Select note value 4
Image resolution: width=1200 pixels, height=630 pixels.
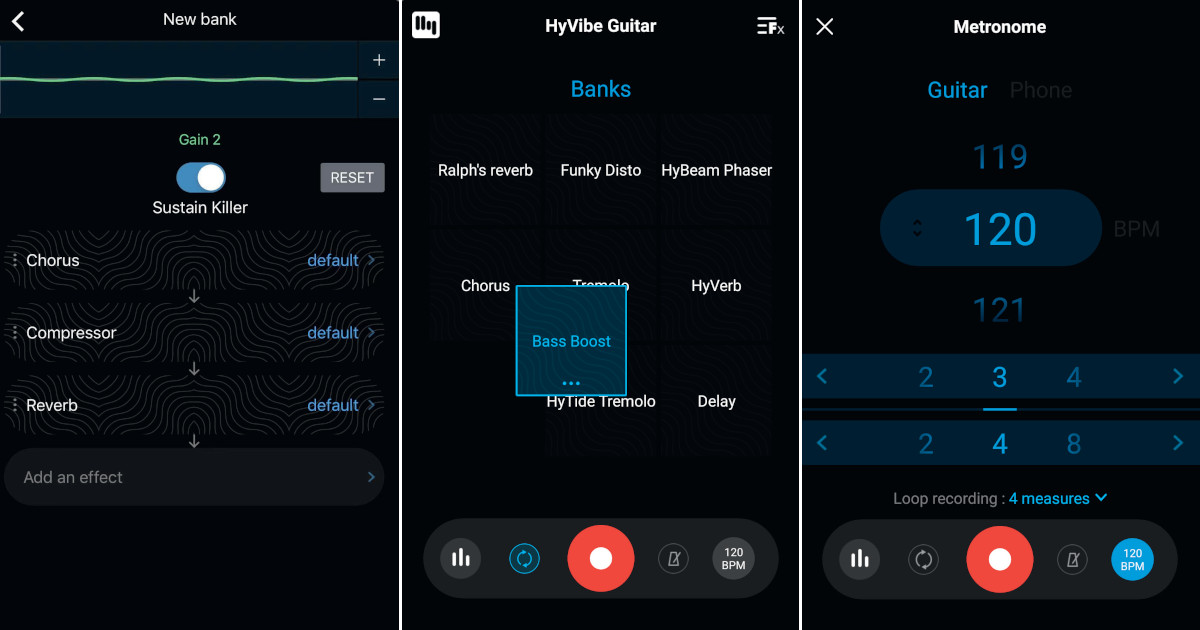point(1000,444)
